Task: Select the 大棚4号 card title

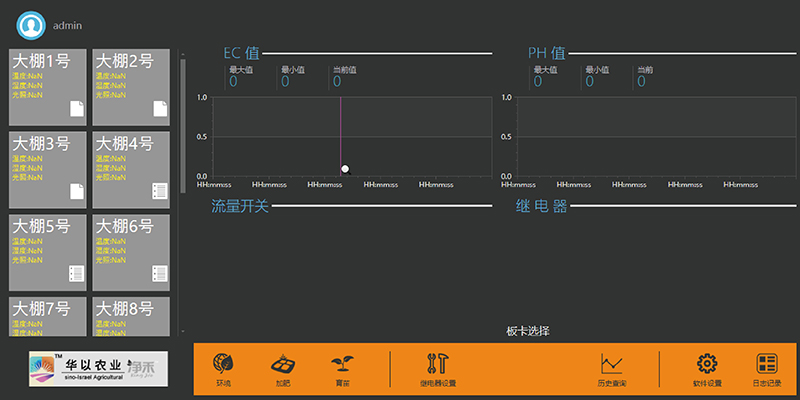Action: tap(124, 144)
